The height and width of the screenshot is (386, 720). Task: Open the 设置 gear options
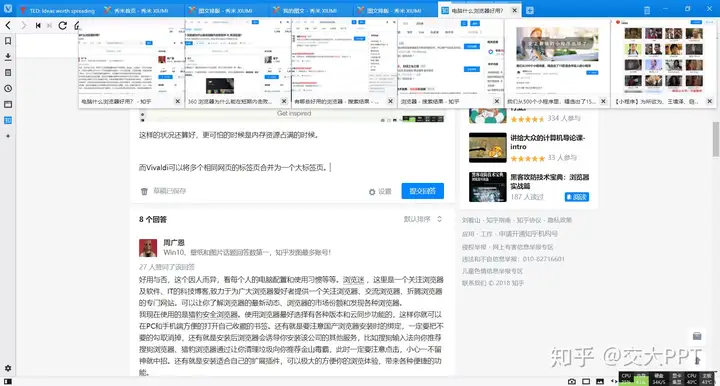pyautogui.click(x=380, y=191)
